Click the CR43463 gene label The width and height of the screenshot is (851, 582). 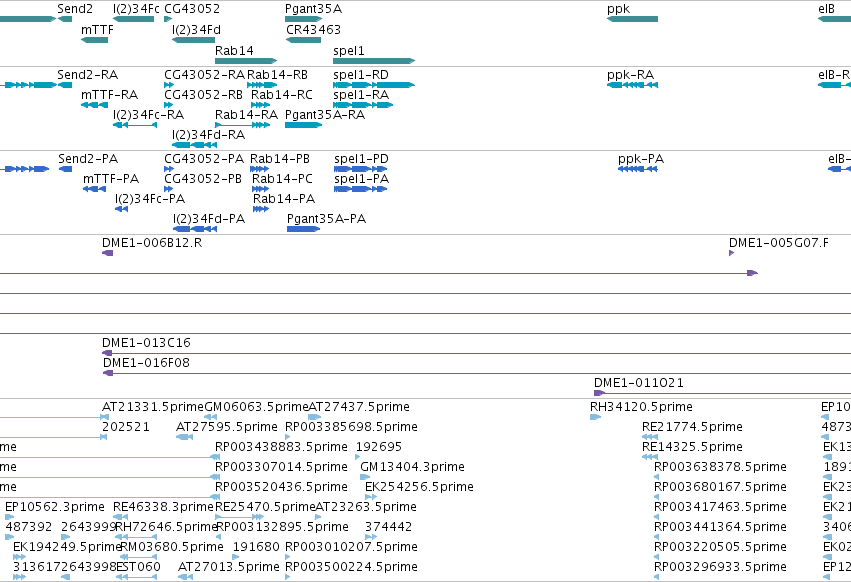313,30
